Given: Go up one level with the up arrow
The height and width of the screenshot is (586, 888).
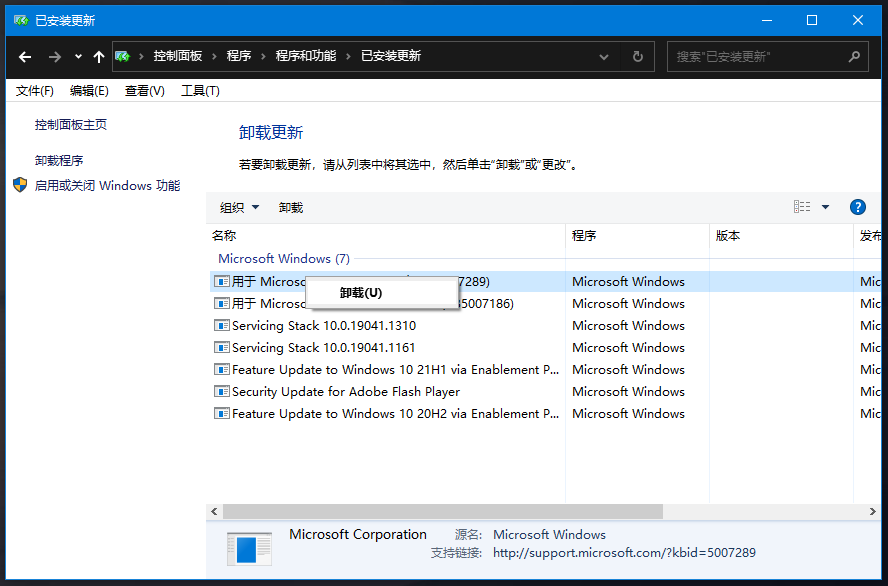Looking at the screenshot, I should point(99,57).
